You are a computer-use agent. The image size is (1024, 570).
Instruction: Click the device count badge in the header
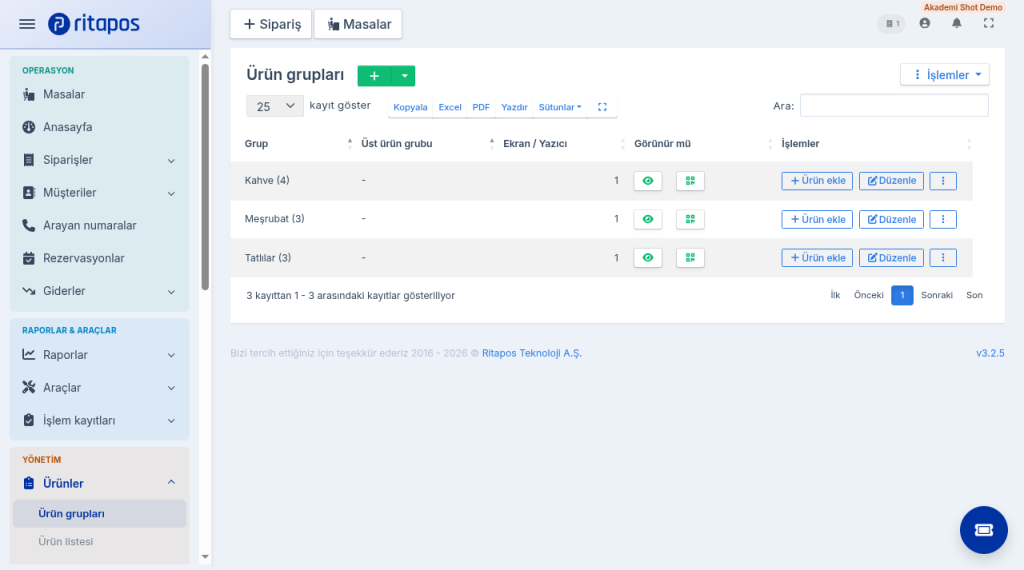tap(891, 24)
